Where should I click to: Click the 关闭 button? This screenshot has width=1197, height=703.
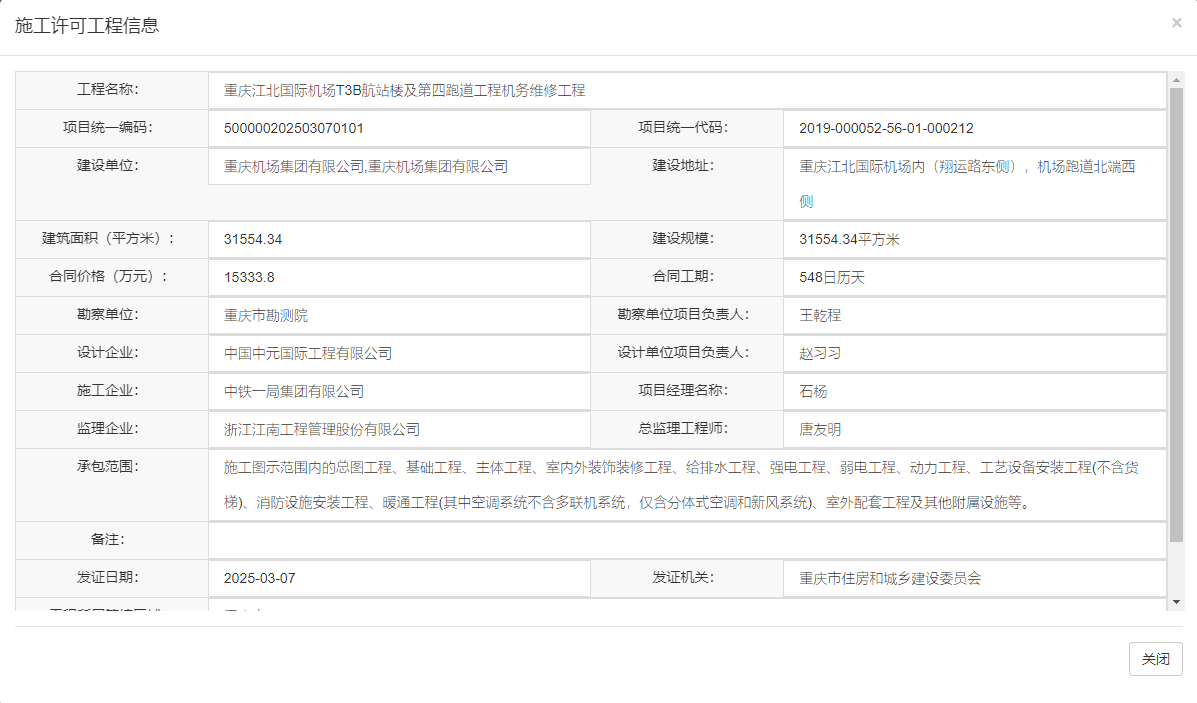tap(1155, 659)
